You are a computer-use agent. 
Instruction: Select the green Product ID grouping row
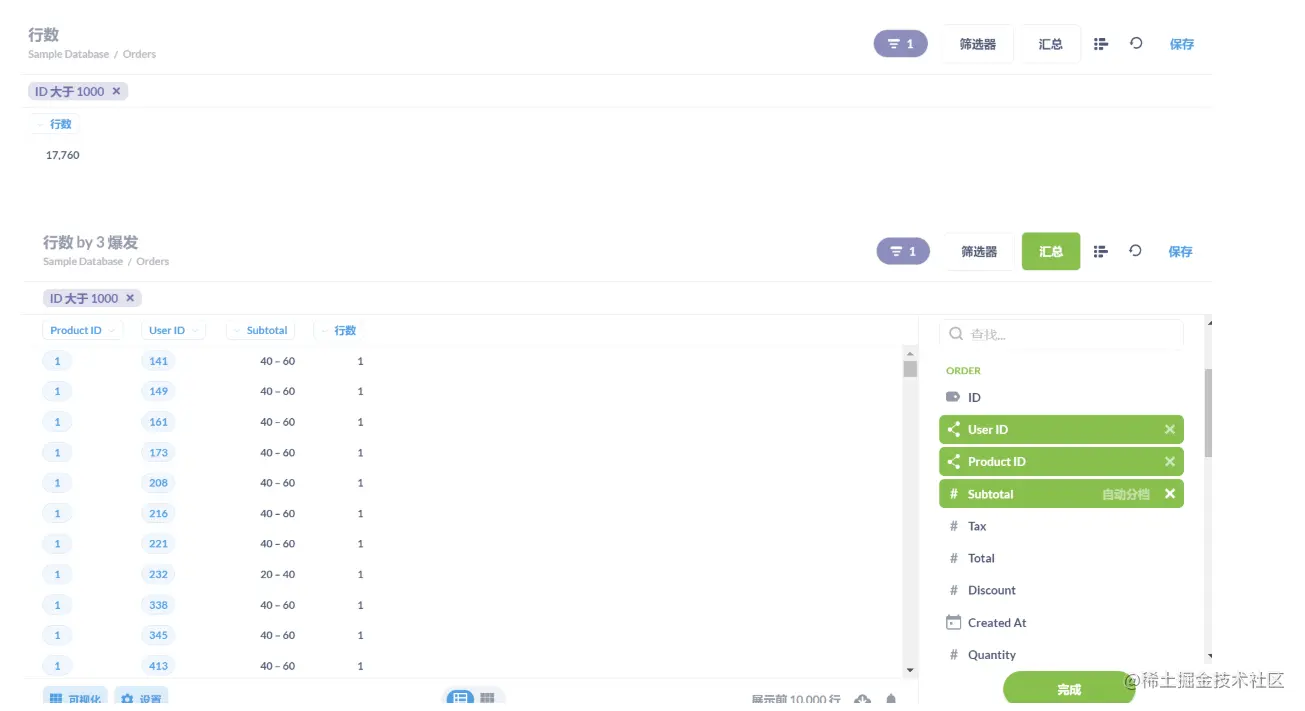coord(1061,462)
